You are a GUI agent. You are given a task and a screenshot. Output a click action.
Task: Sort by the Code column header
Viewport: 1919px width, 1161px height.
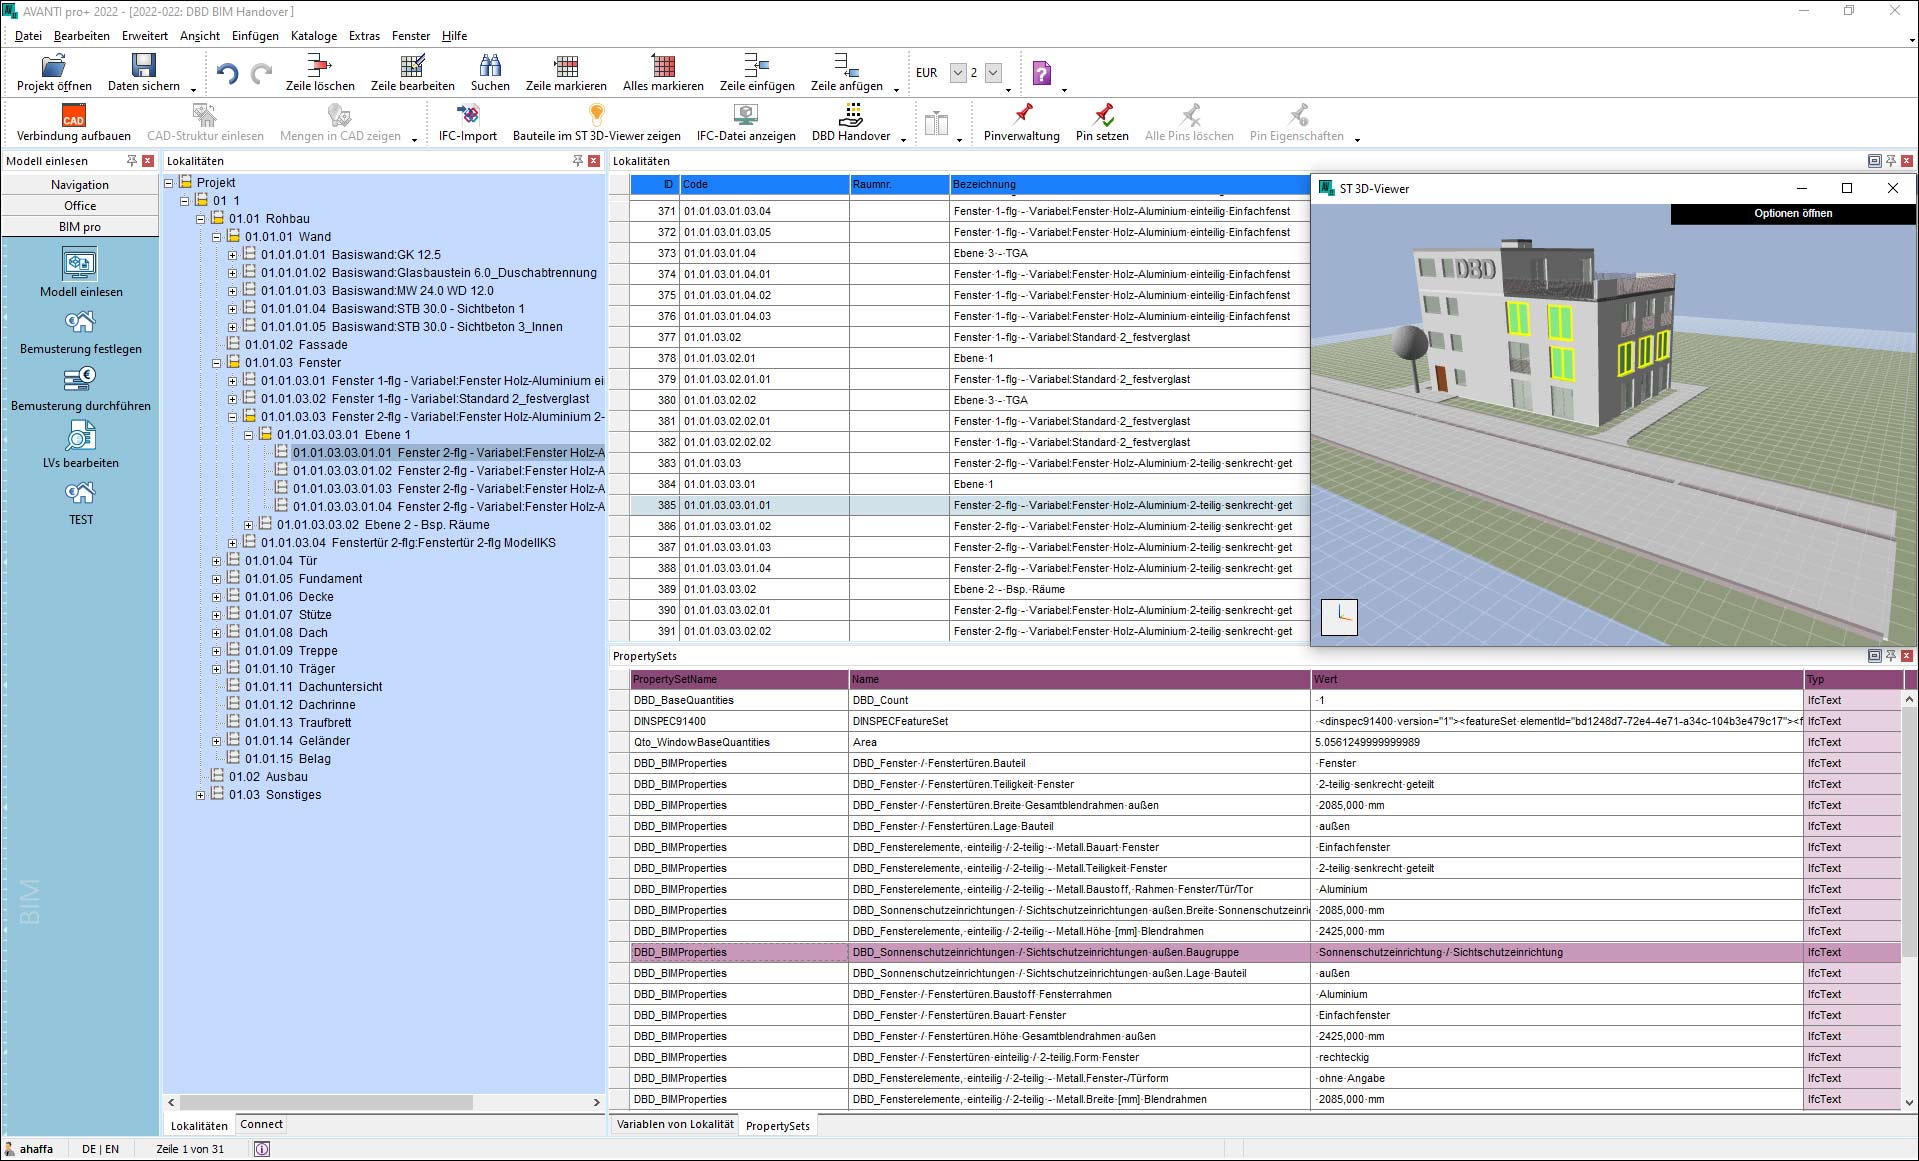coord(764,184)
